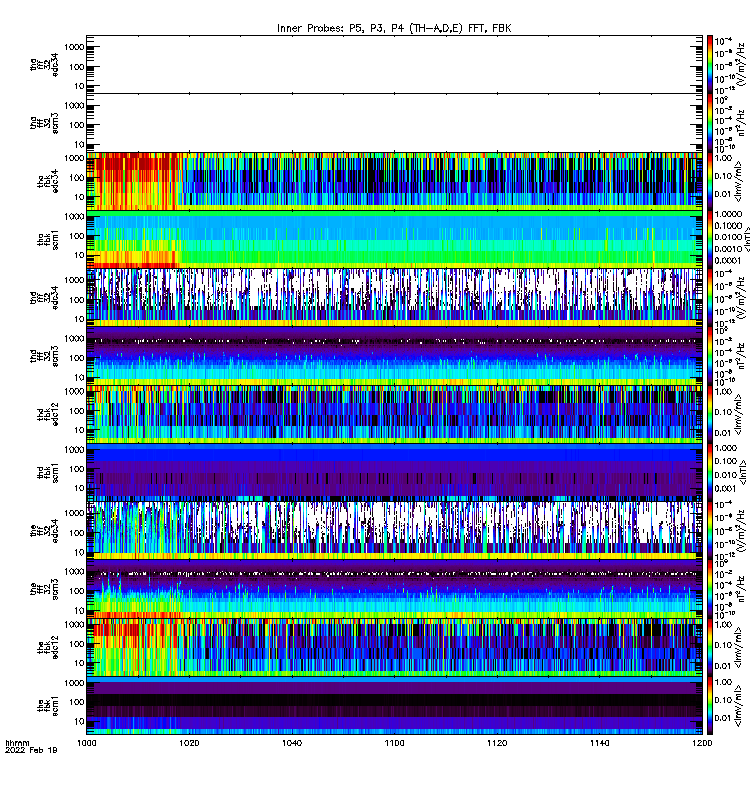Click the thd fbk edc12 spectrogram panel
This screenshot has width=750, height=800.
(394, 414)
